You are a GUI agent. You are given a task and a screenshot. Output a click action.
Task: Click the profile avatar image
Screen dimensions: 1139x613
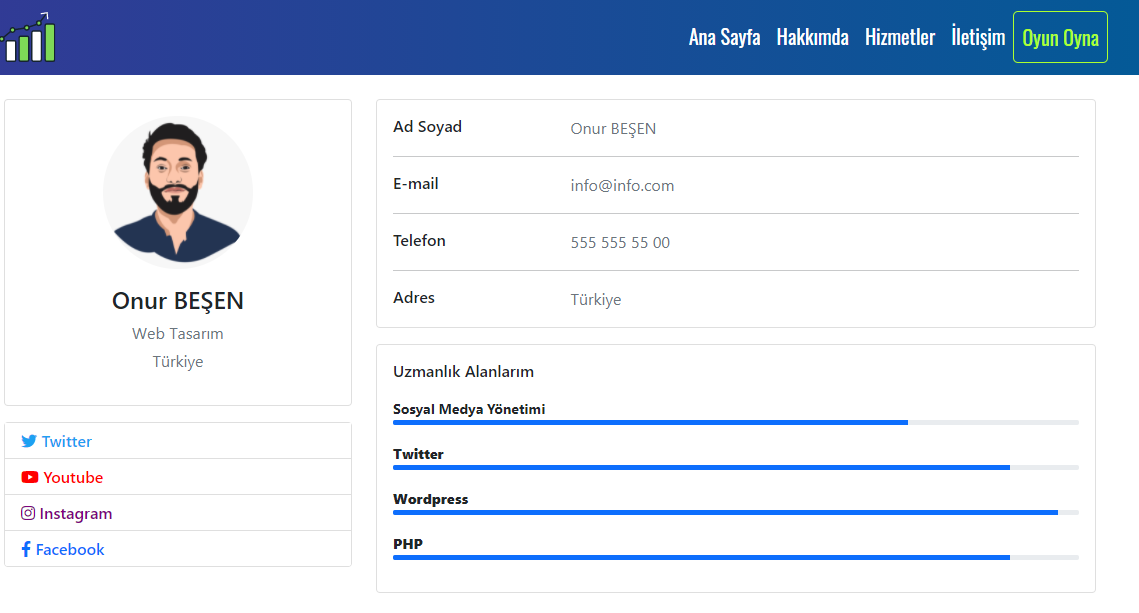click(178, 192)
